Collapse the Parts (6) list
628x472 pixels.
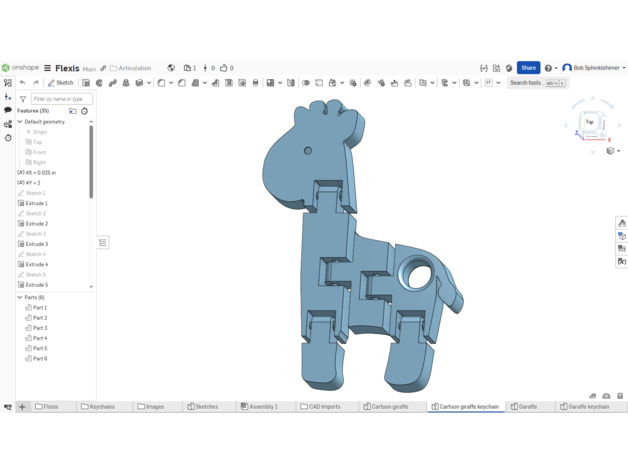[20, 297]
